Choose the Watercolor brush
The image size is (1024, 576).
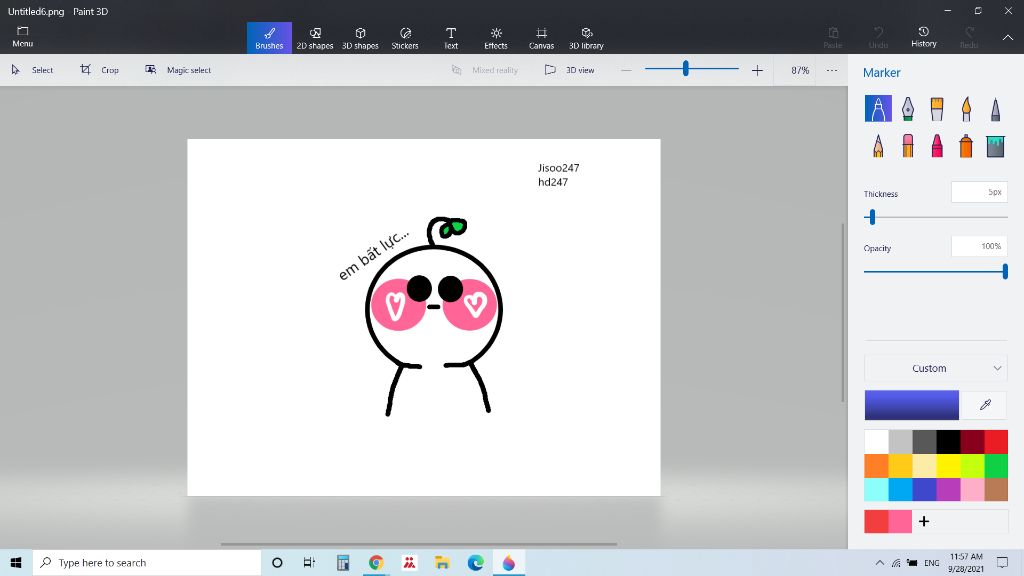pyautogui.click(x=966, y=108)
